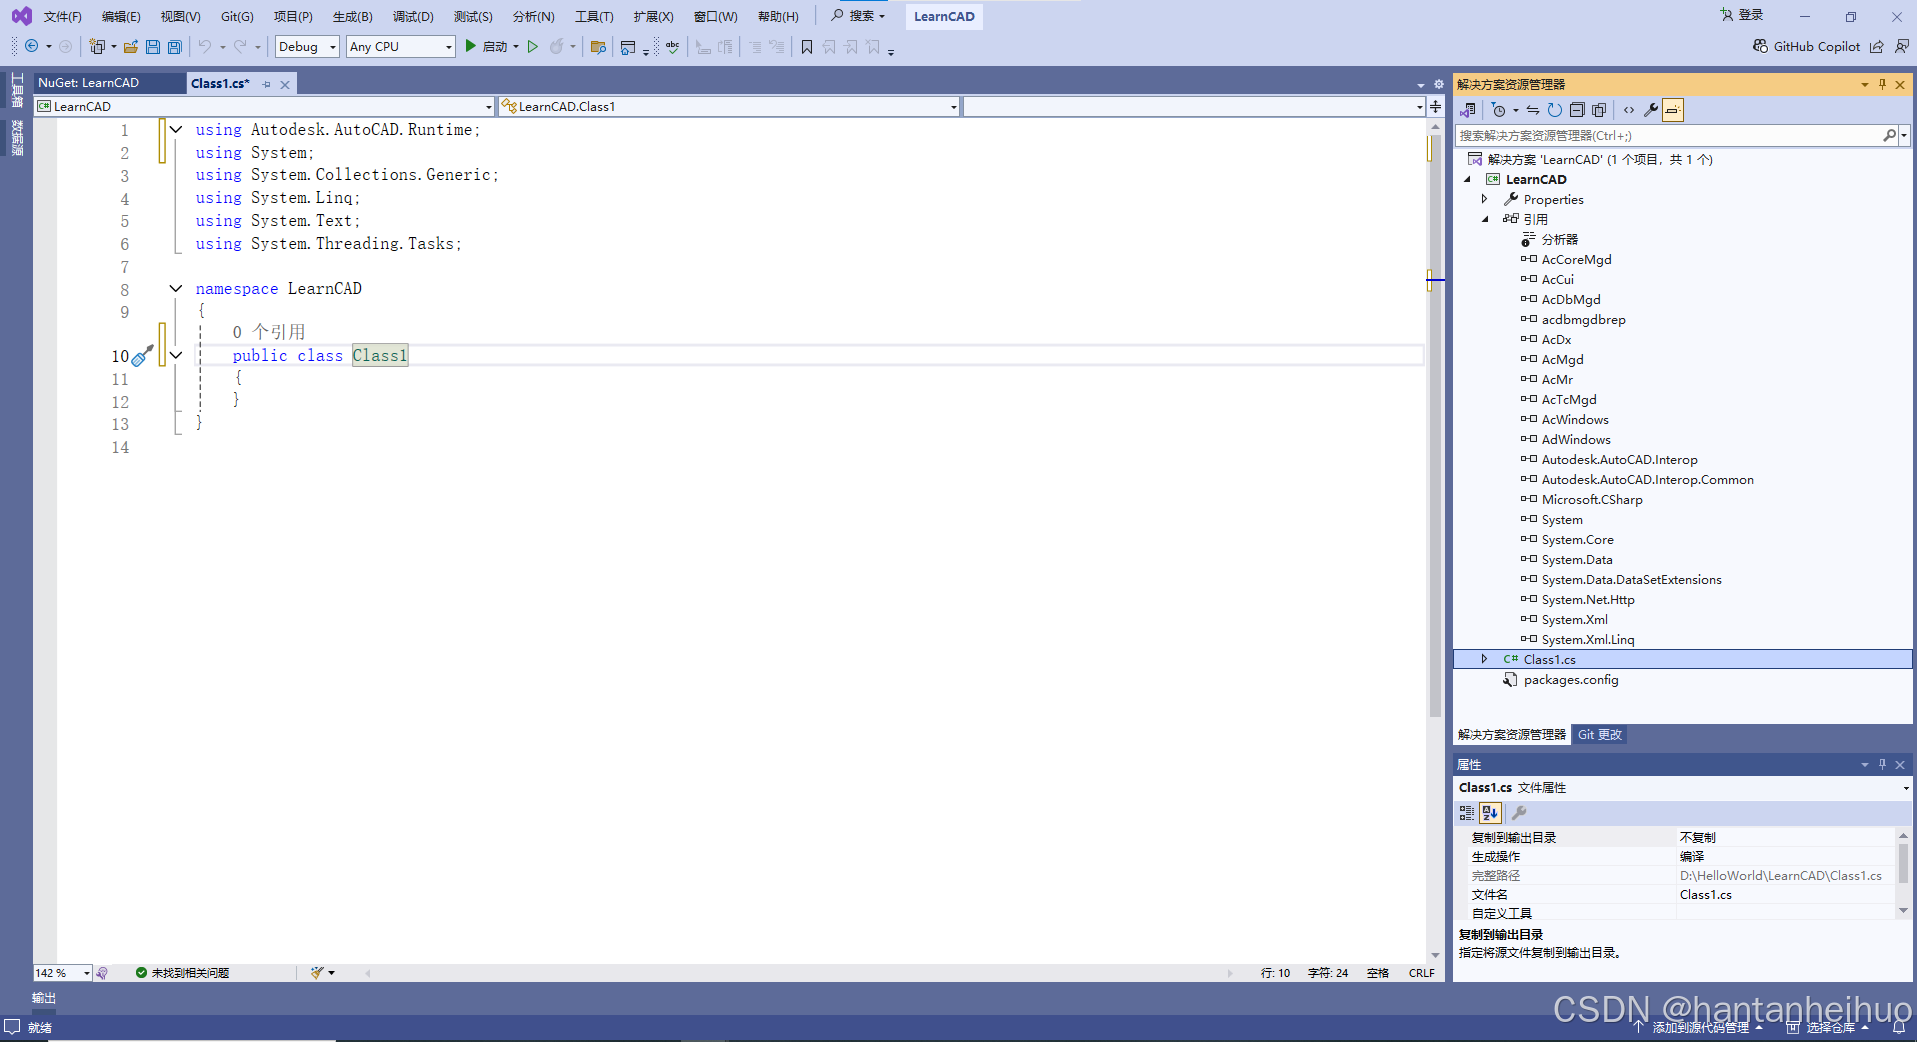The image size is (1917, 1042).
Task: Click the find in files folder icon
Action: [598, 46]
